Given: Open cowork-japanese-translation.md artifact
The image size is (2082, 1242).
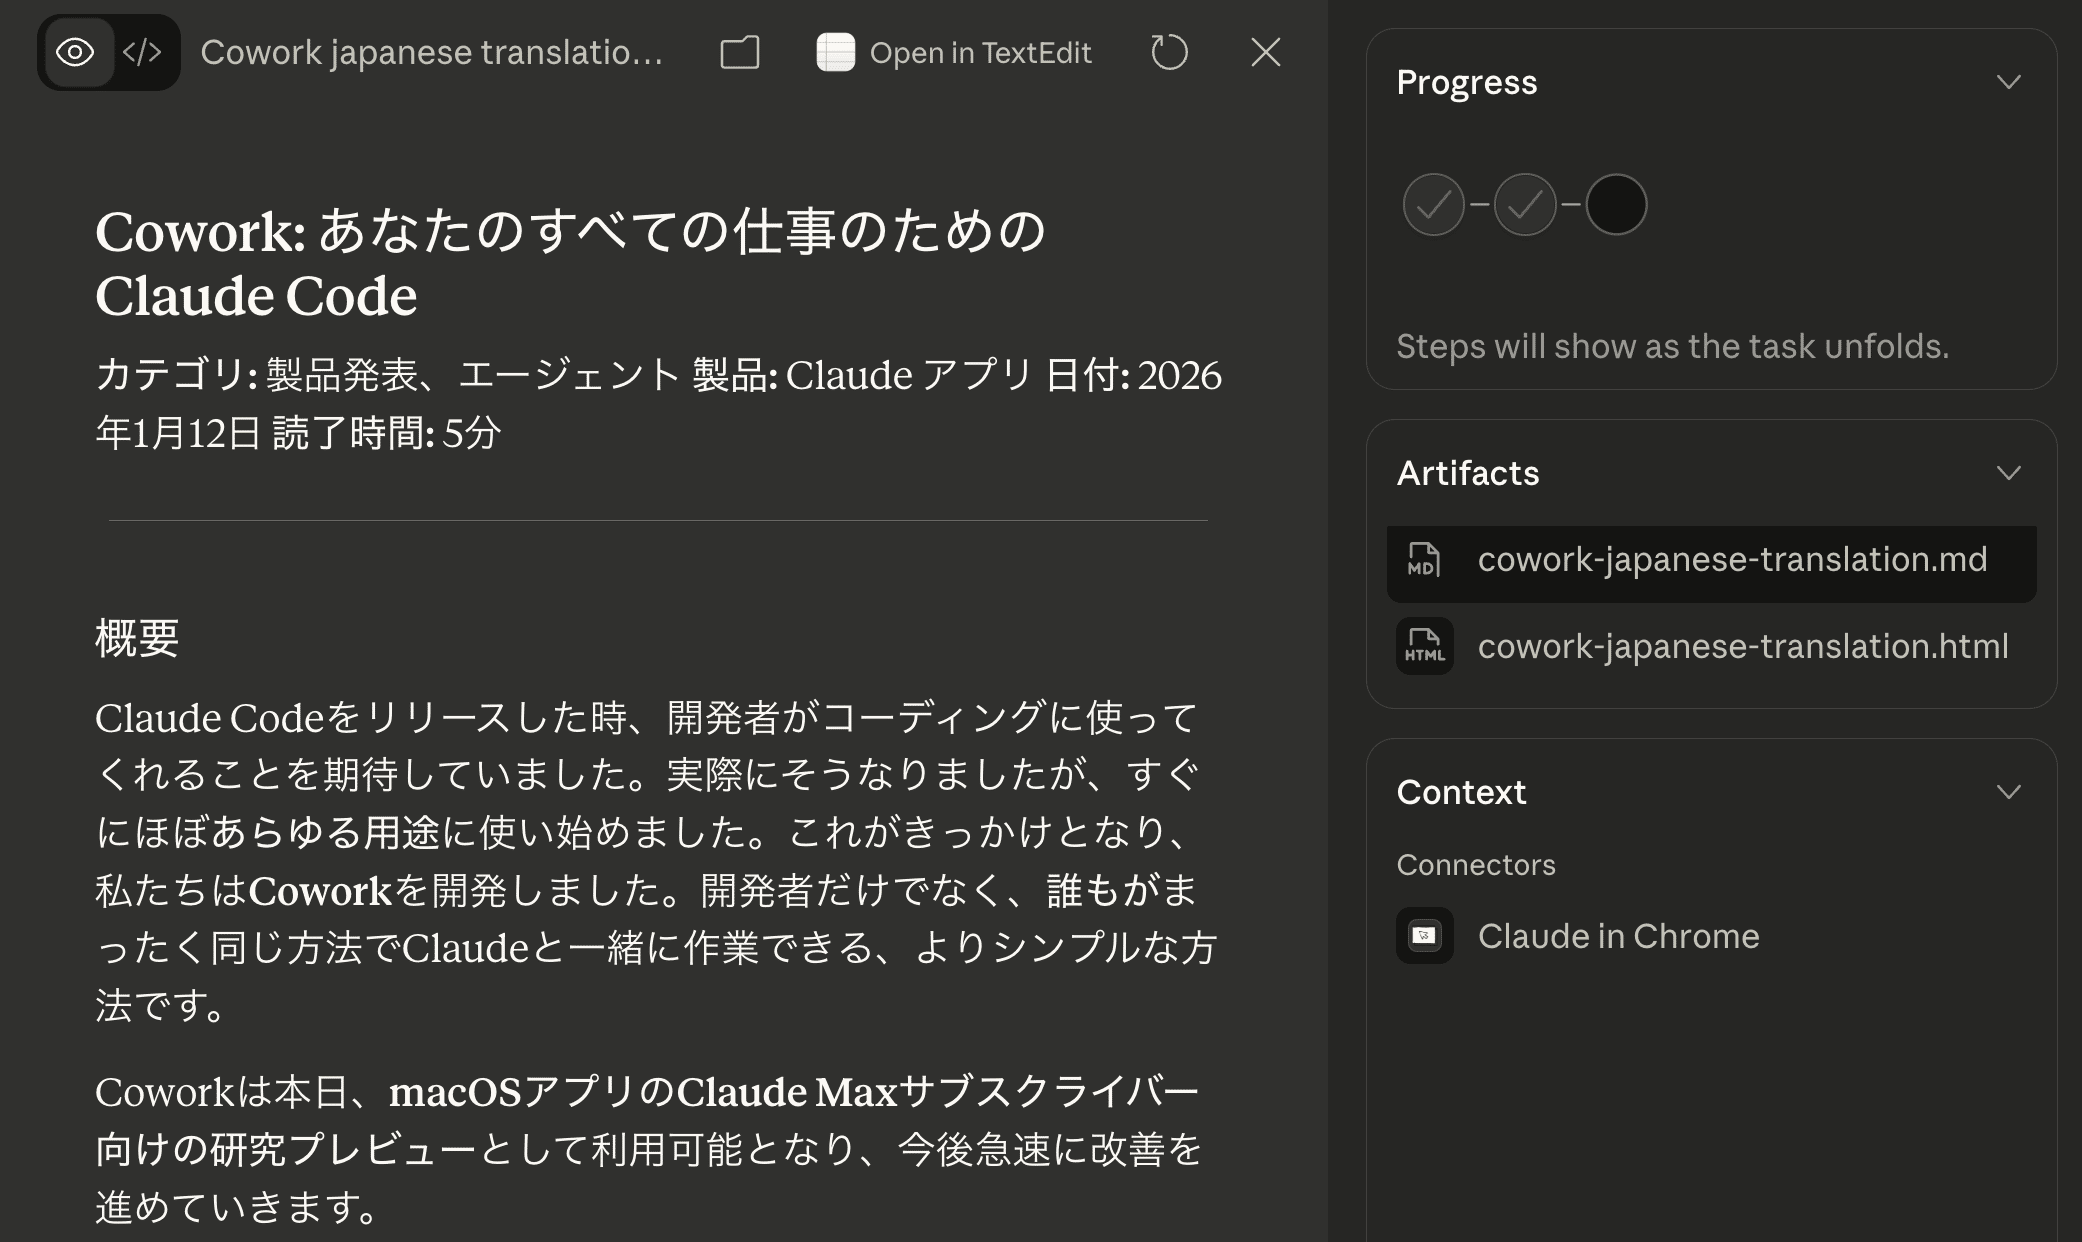Looking at the screenshot, I should (1732, 560).
